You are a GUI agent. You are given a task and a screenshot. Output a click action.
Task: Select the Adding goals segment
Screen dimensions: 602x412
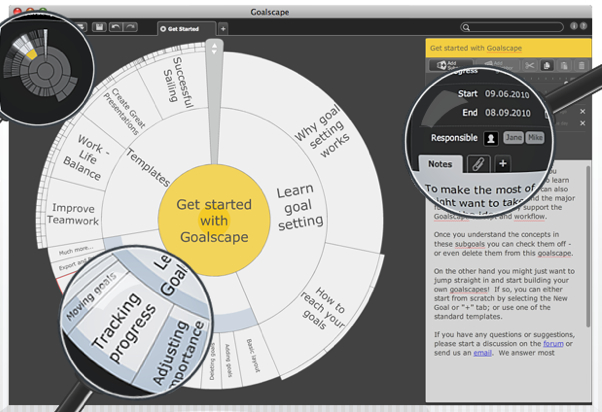tap(228, 360)
